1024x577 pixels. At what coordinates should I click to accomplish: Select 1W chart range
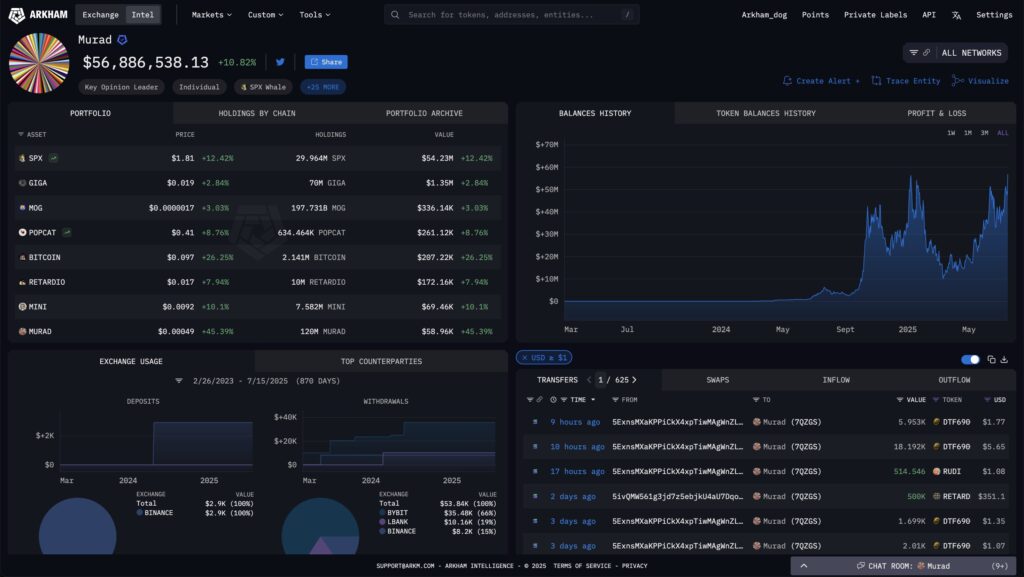click(x=951, y=133)
